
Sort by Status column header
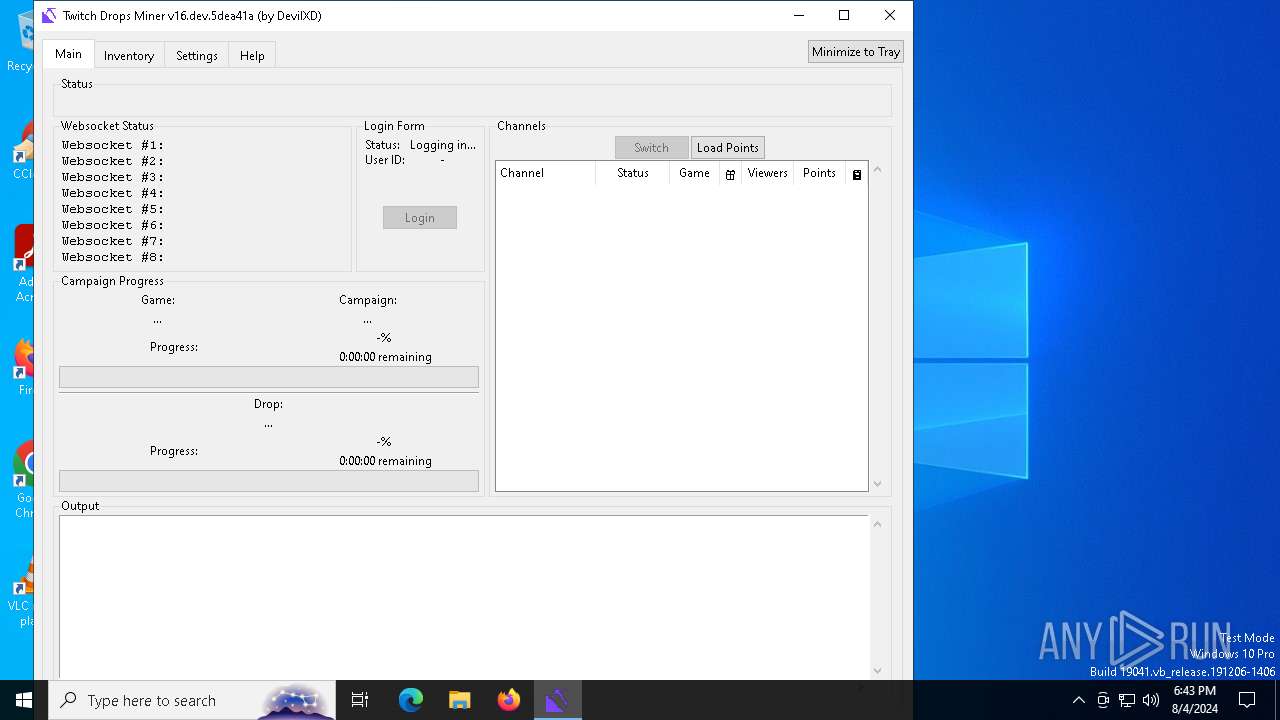[x=633, y=173]
